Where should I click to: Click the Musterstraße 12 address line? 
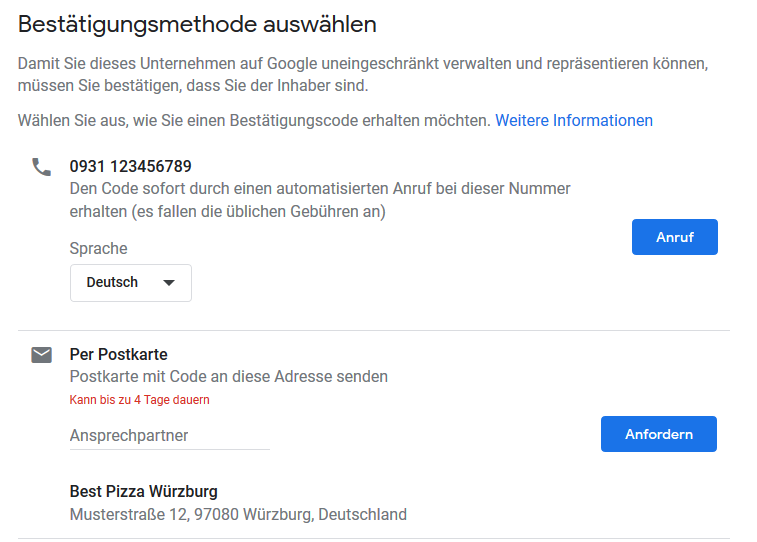coord(238,515)
